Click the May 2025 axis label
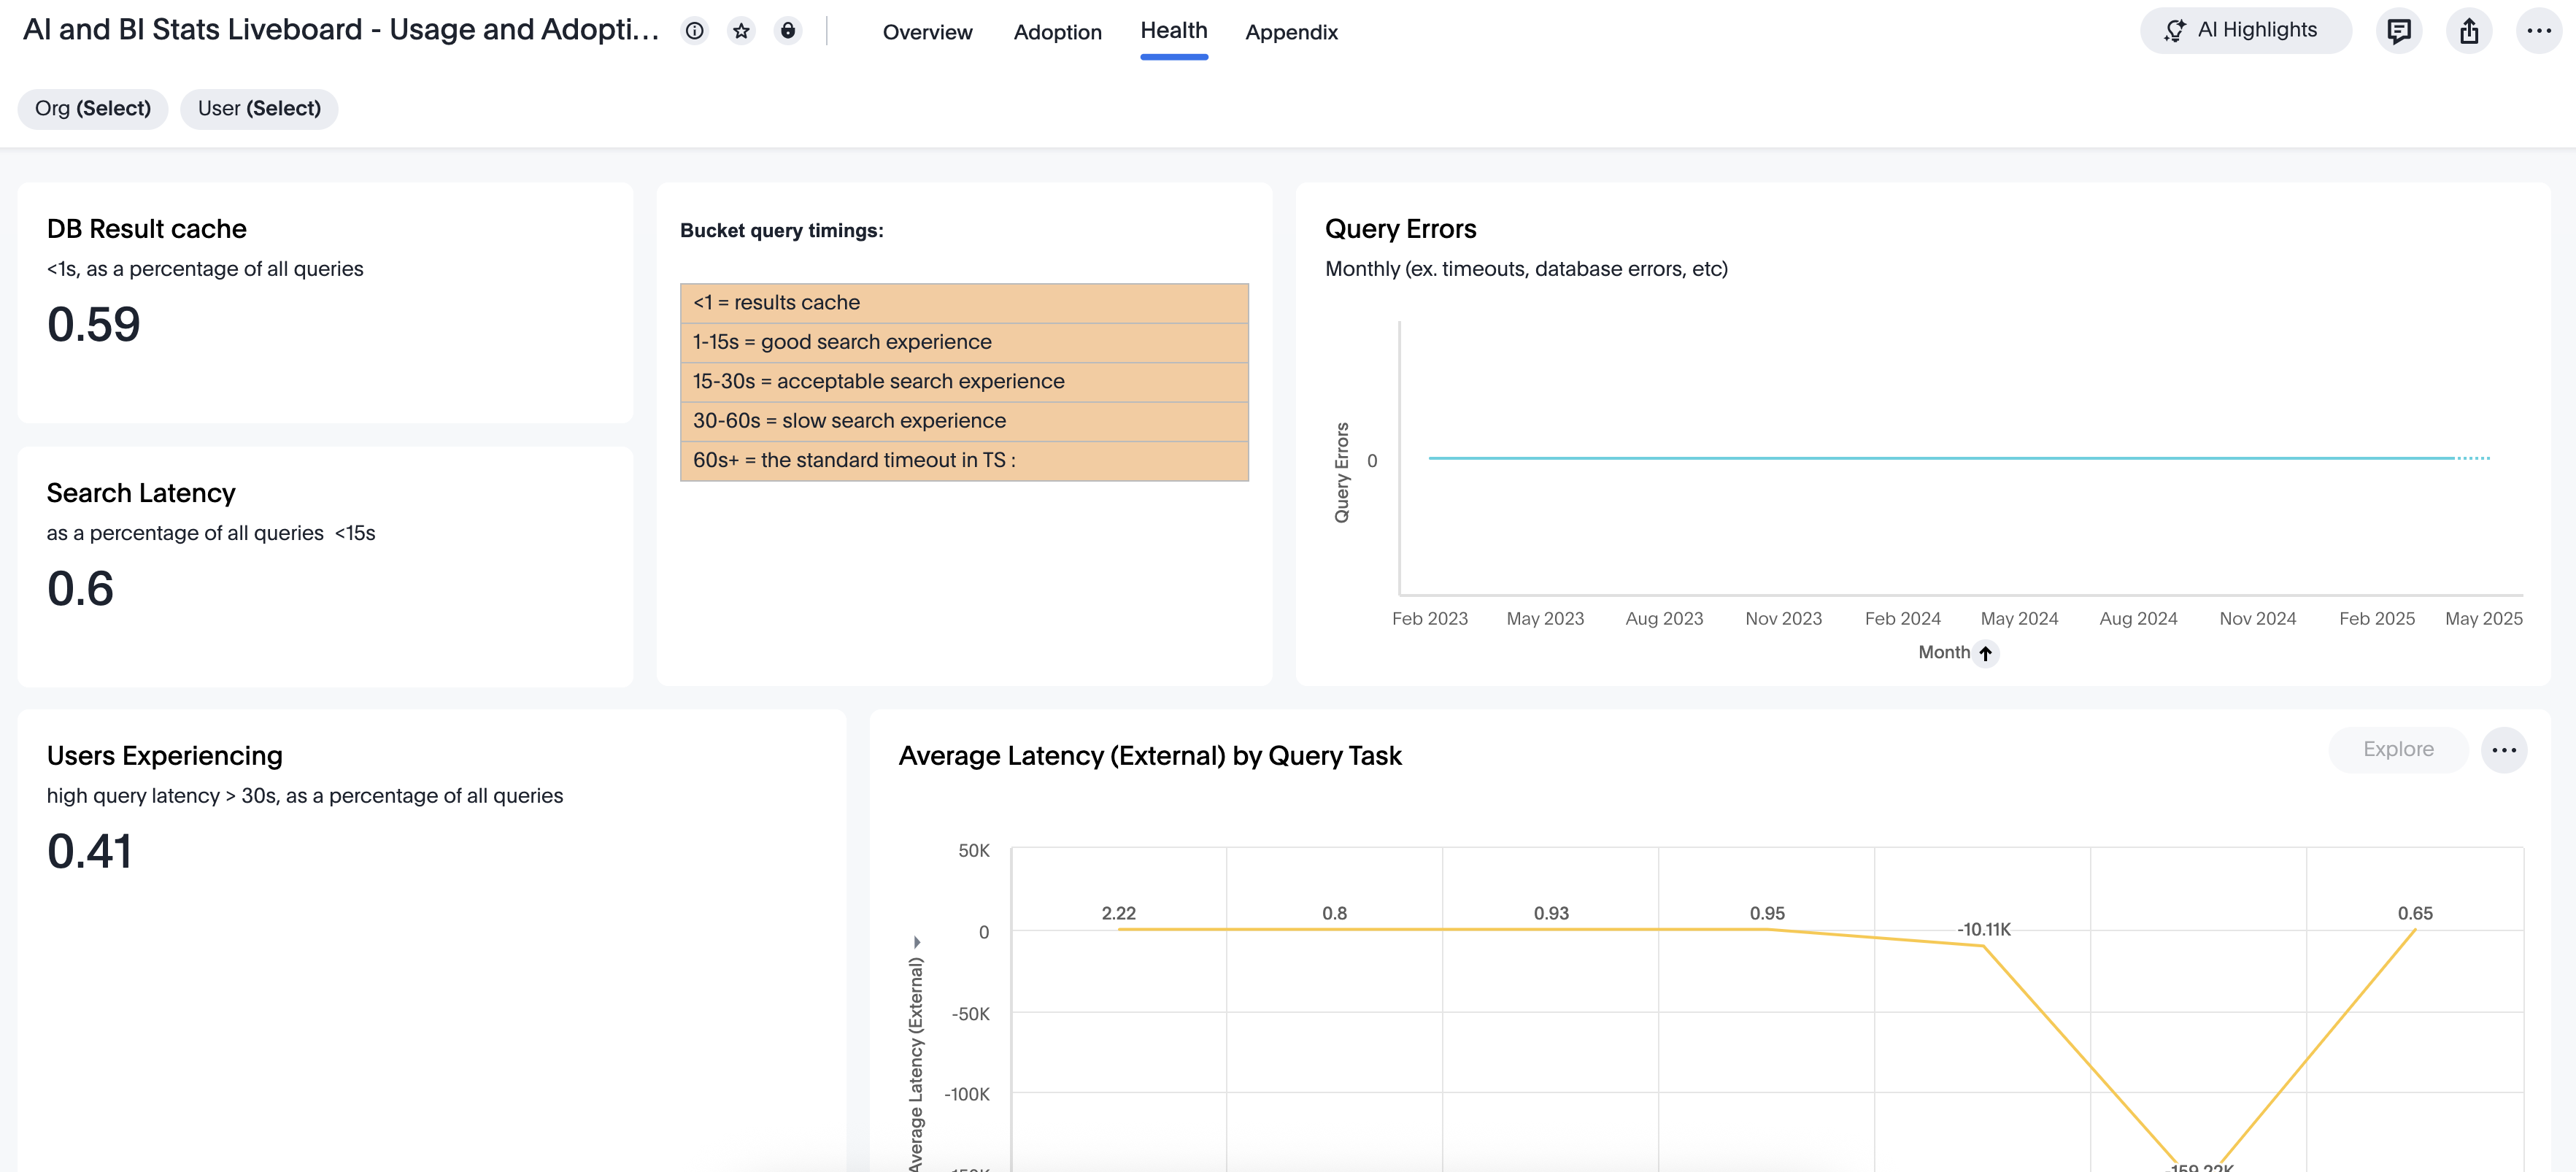This screenshot has height=1172, width=2576. (x=2484, y=619)
